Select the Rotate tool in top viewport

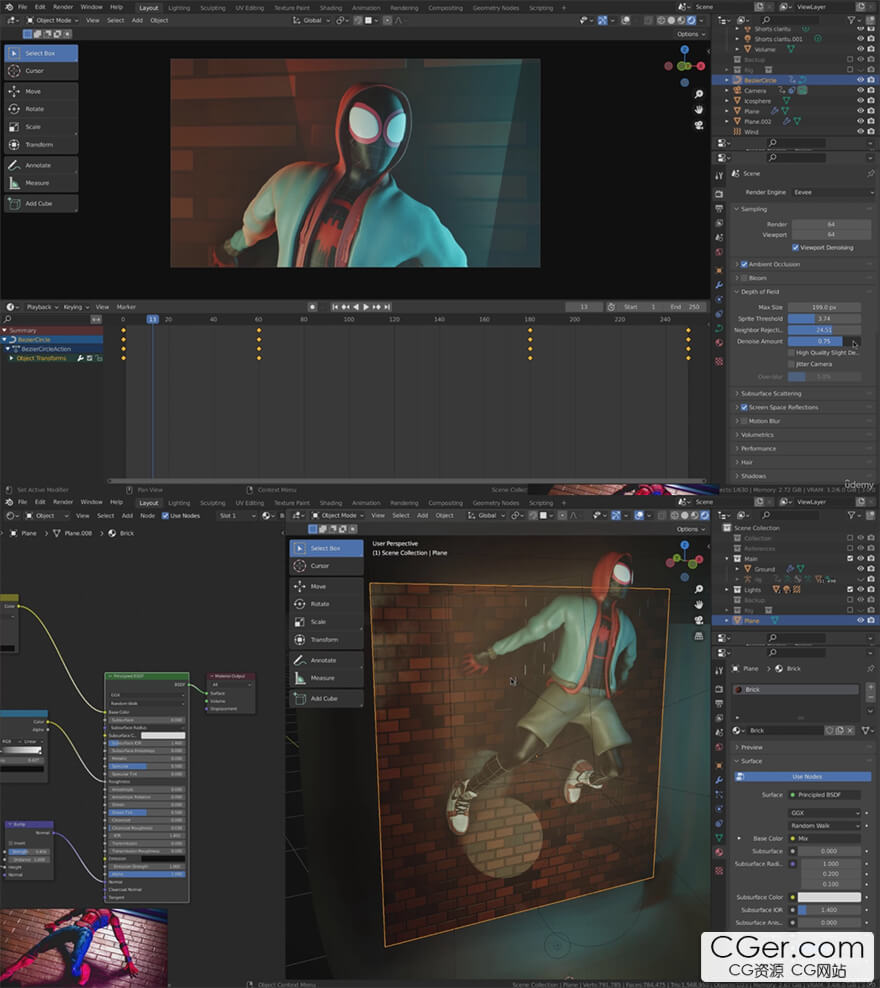click(x=41, y=109)
